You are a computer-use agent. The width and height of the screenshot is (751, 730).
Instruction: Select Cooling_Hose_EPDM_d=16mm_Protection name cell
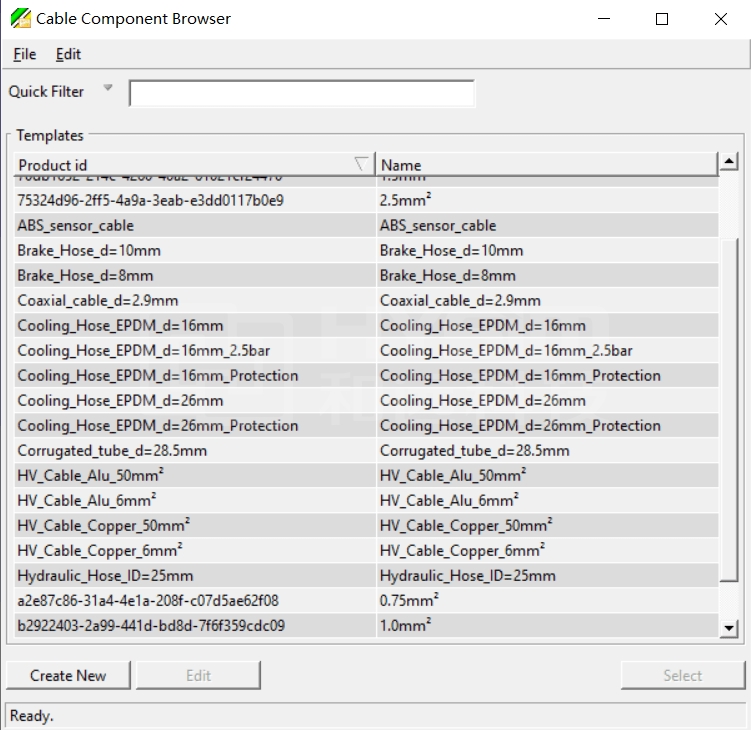pyautogui.click(x=547, y=375)
